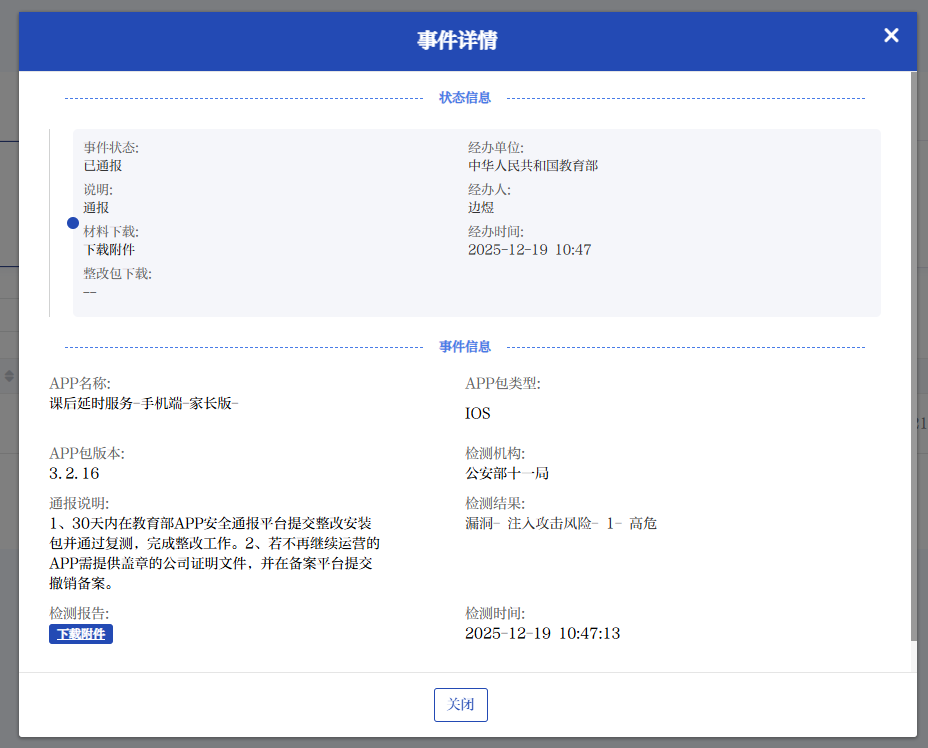Click the detection agency 公安部十一局
This screenshot has width=928, height=748.
(507, 474)
